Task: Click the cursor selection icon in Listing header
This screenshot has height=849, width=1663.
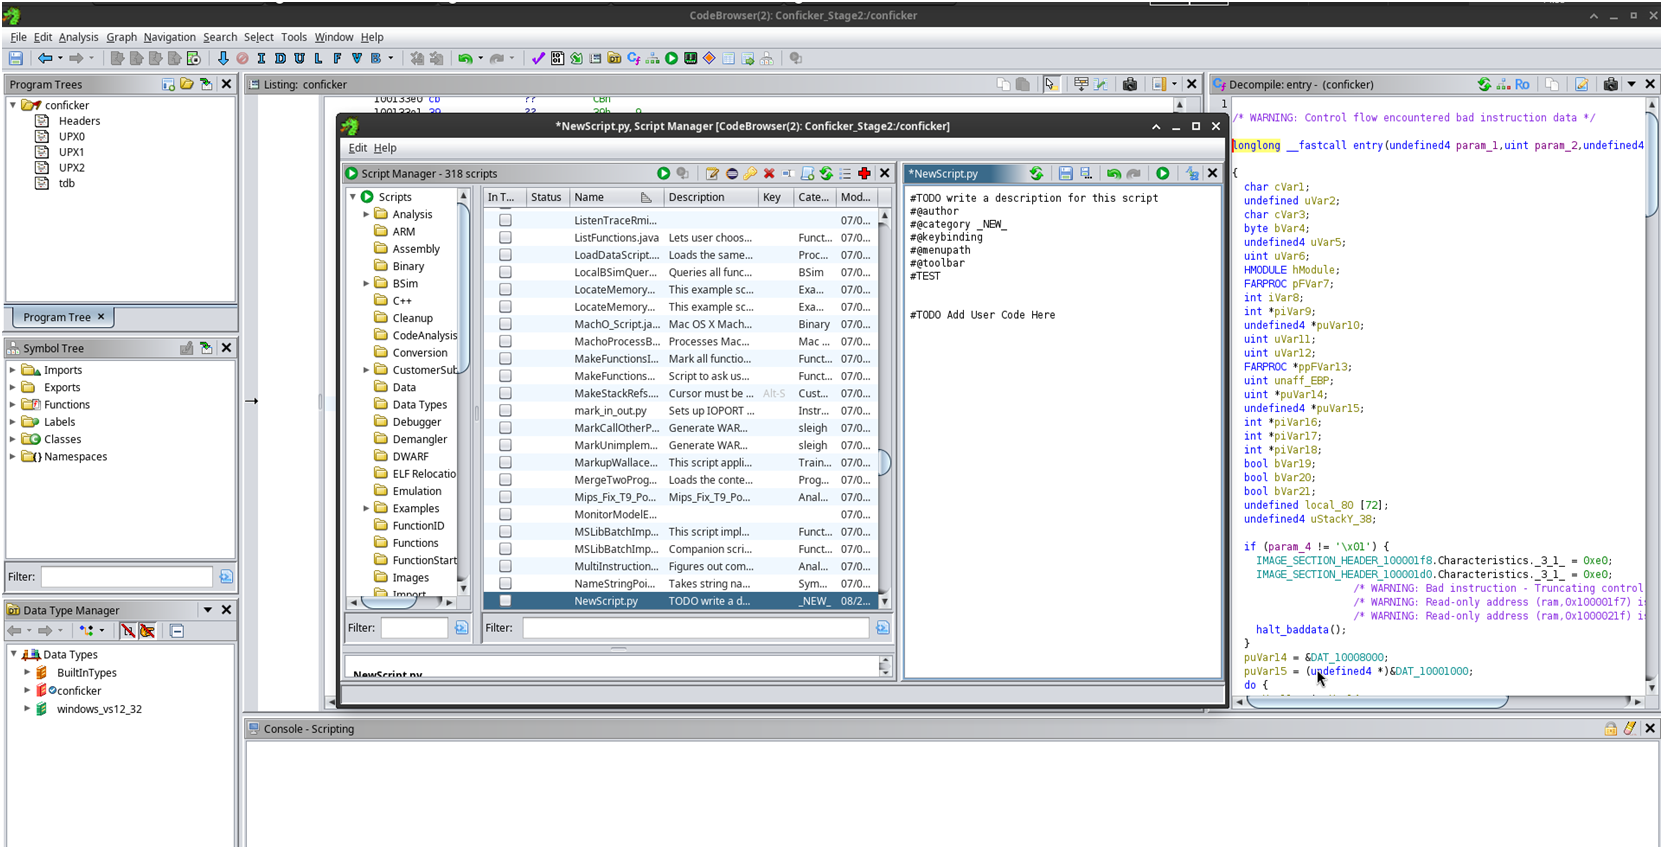Action: click(1051, 84)
